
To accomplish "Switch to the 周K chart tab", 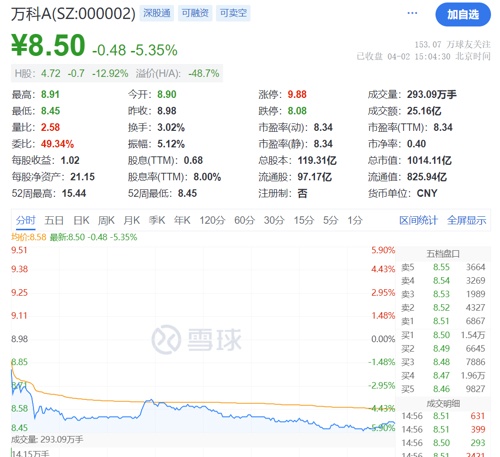I will tap(106, 220).
